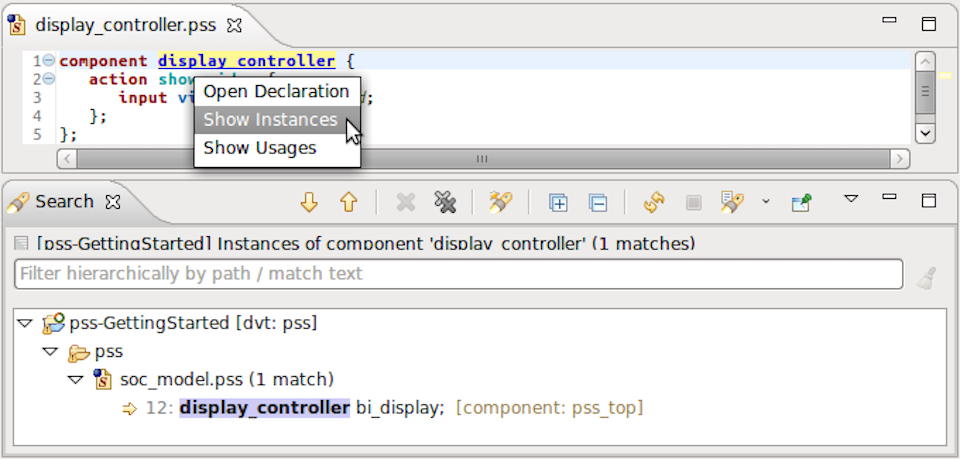Click the 'component' keyword on line 1
Image resolution: width=960 pixels, height=459 pixels.
(103, 61)
